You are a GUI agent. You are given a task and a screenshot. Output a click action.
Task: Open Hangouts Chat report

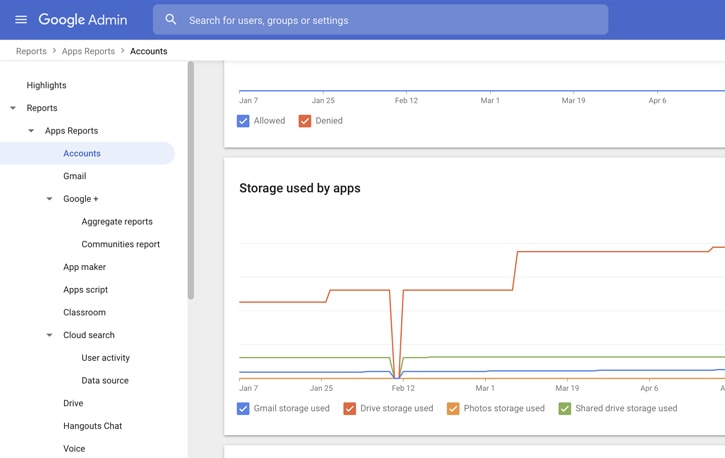pos(92,426)
